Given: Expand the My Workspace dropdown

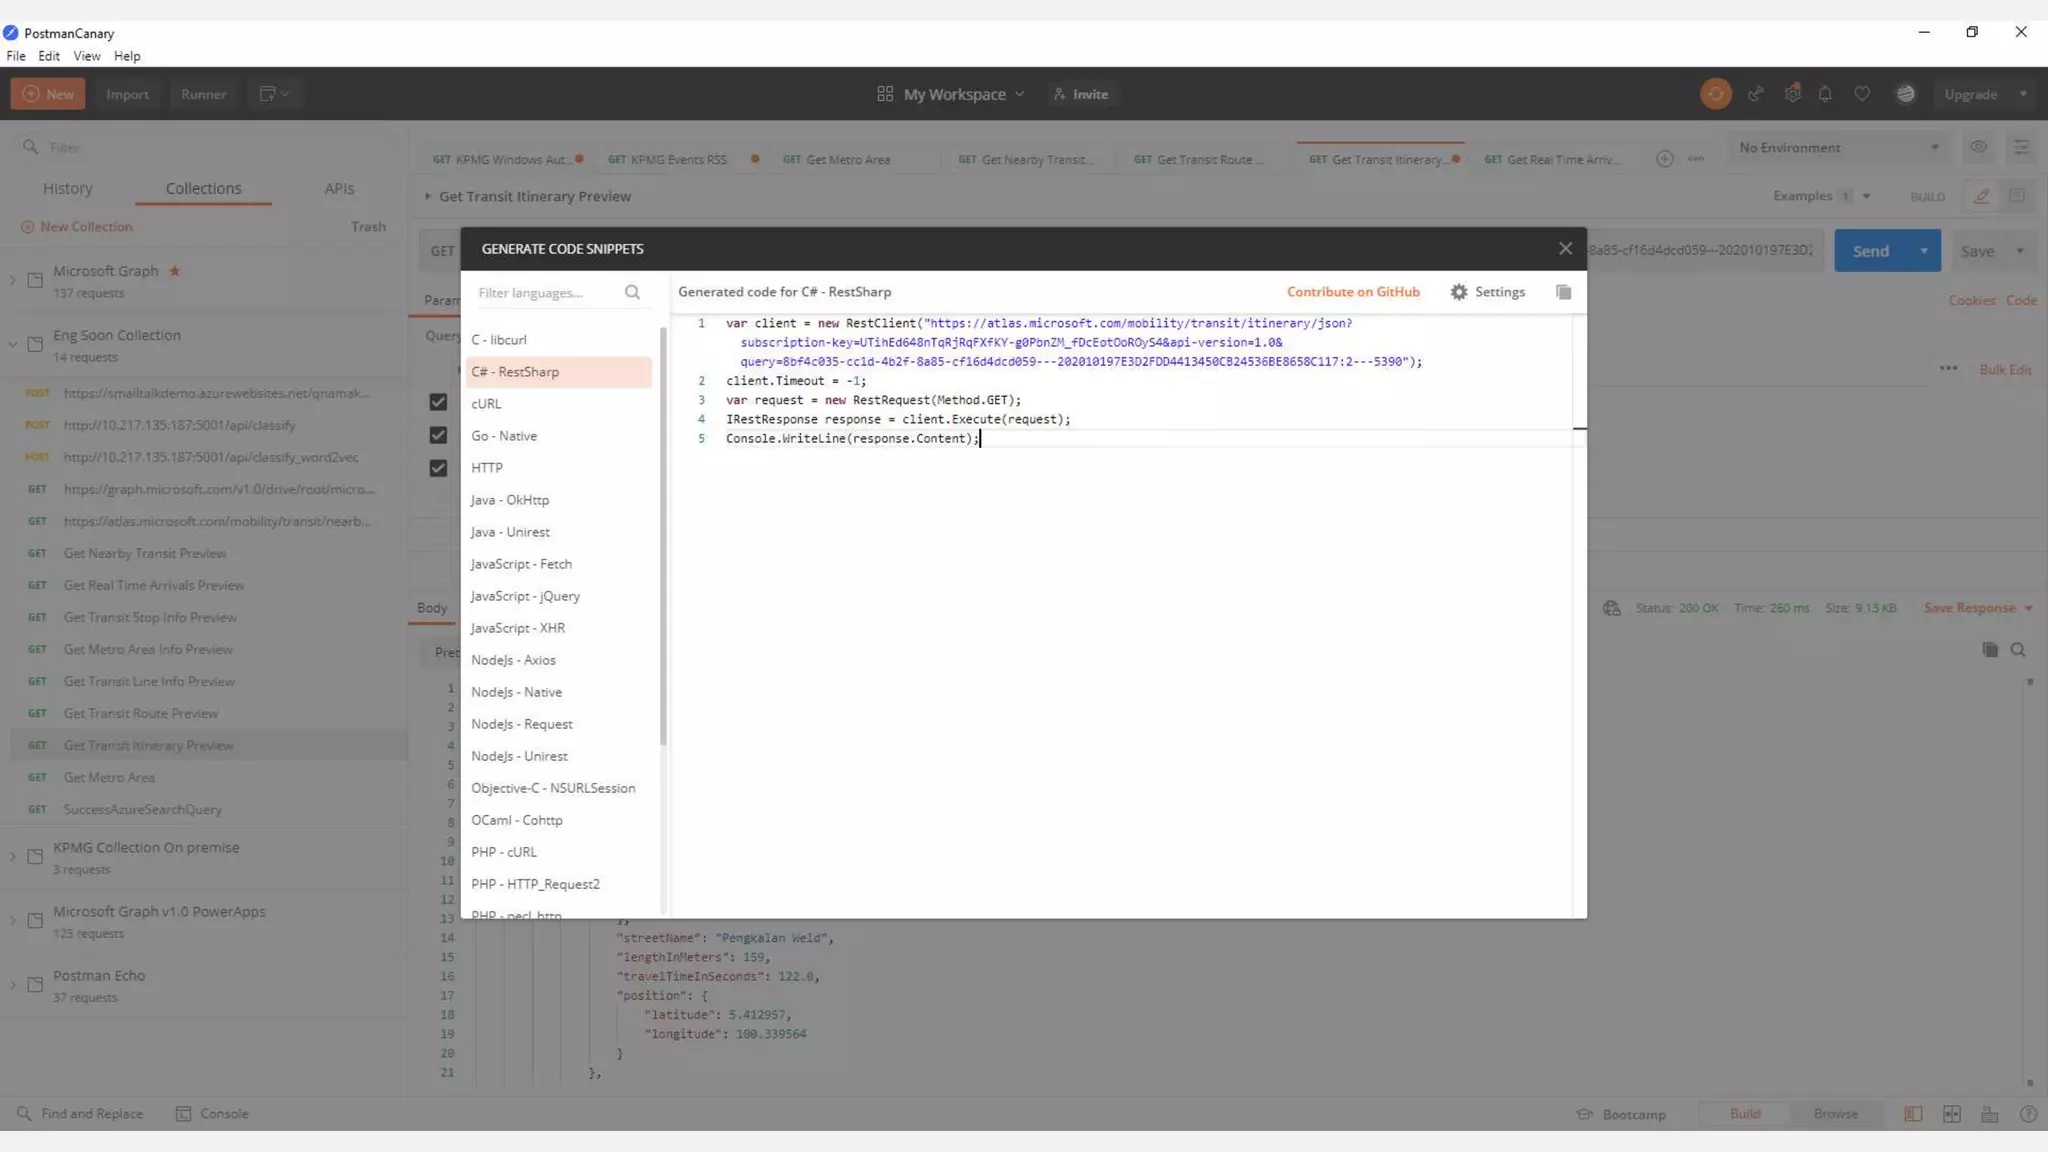Looking at the screenshot, I should pyautogui.click(x=953, y=94).
